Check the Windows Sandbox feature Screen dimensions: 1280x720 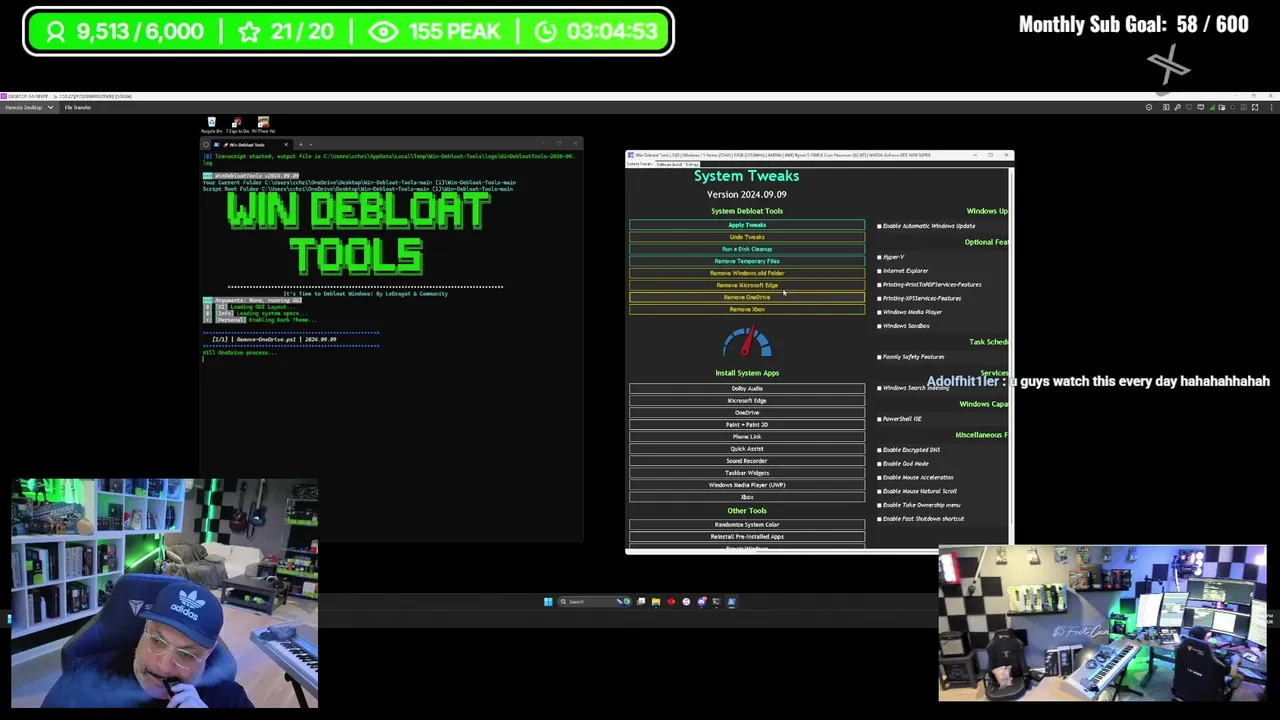tap(880, 326)
